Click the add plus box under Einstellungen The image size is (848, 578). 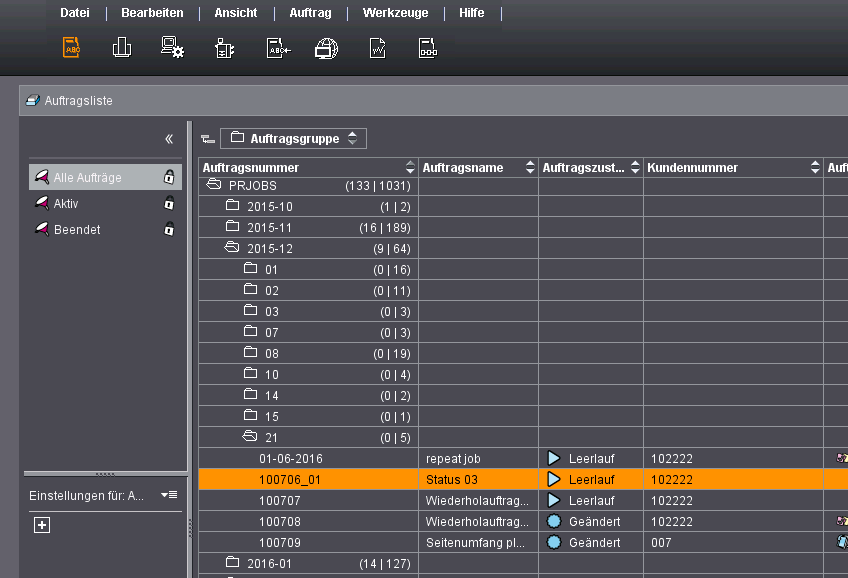point(42,525)
